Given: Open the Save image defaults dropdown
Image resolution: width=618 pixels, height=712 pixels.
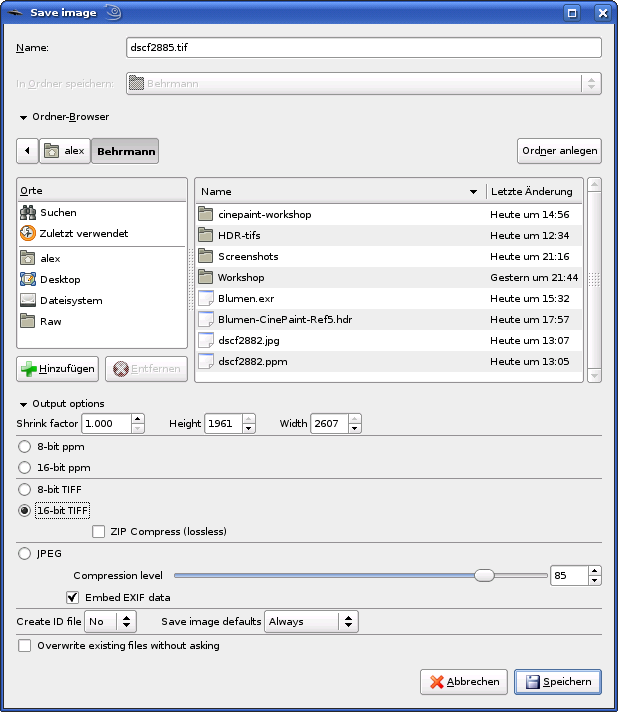Looking at the screenshot, I should 310,622.
